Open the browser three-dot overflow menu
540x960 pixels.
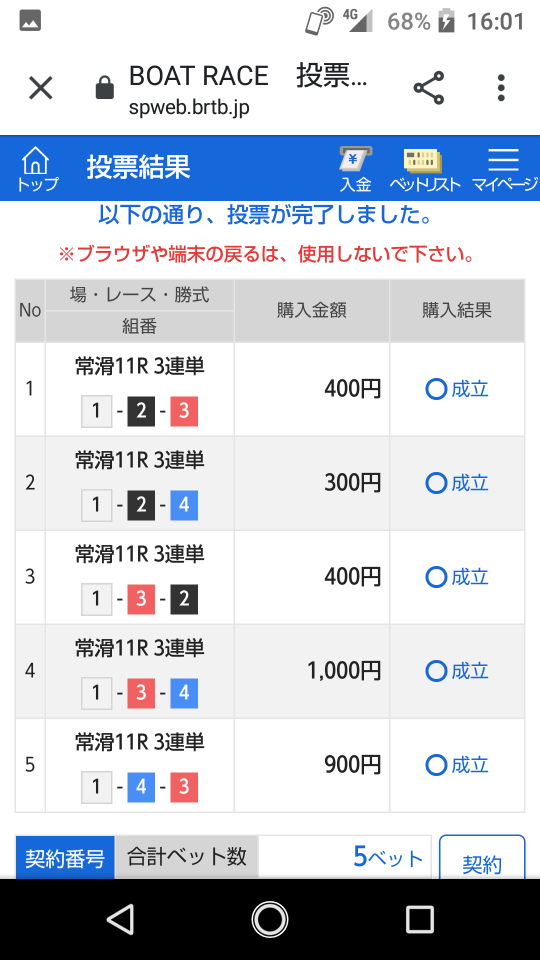point(501,88)
